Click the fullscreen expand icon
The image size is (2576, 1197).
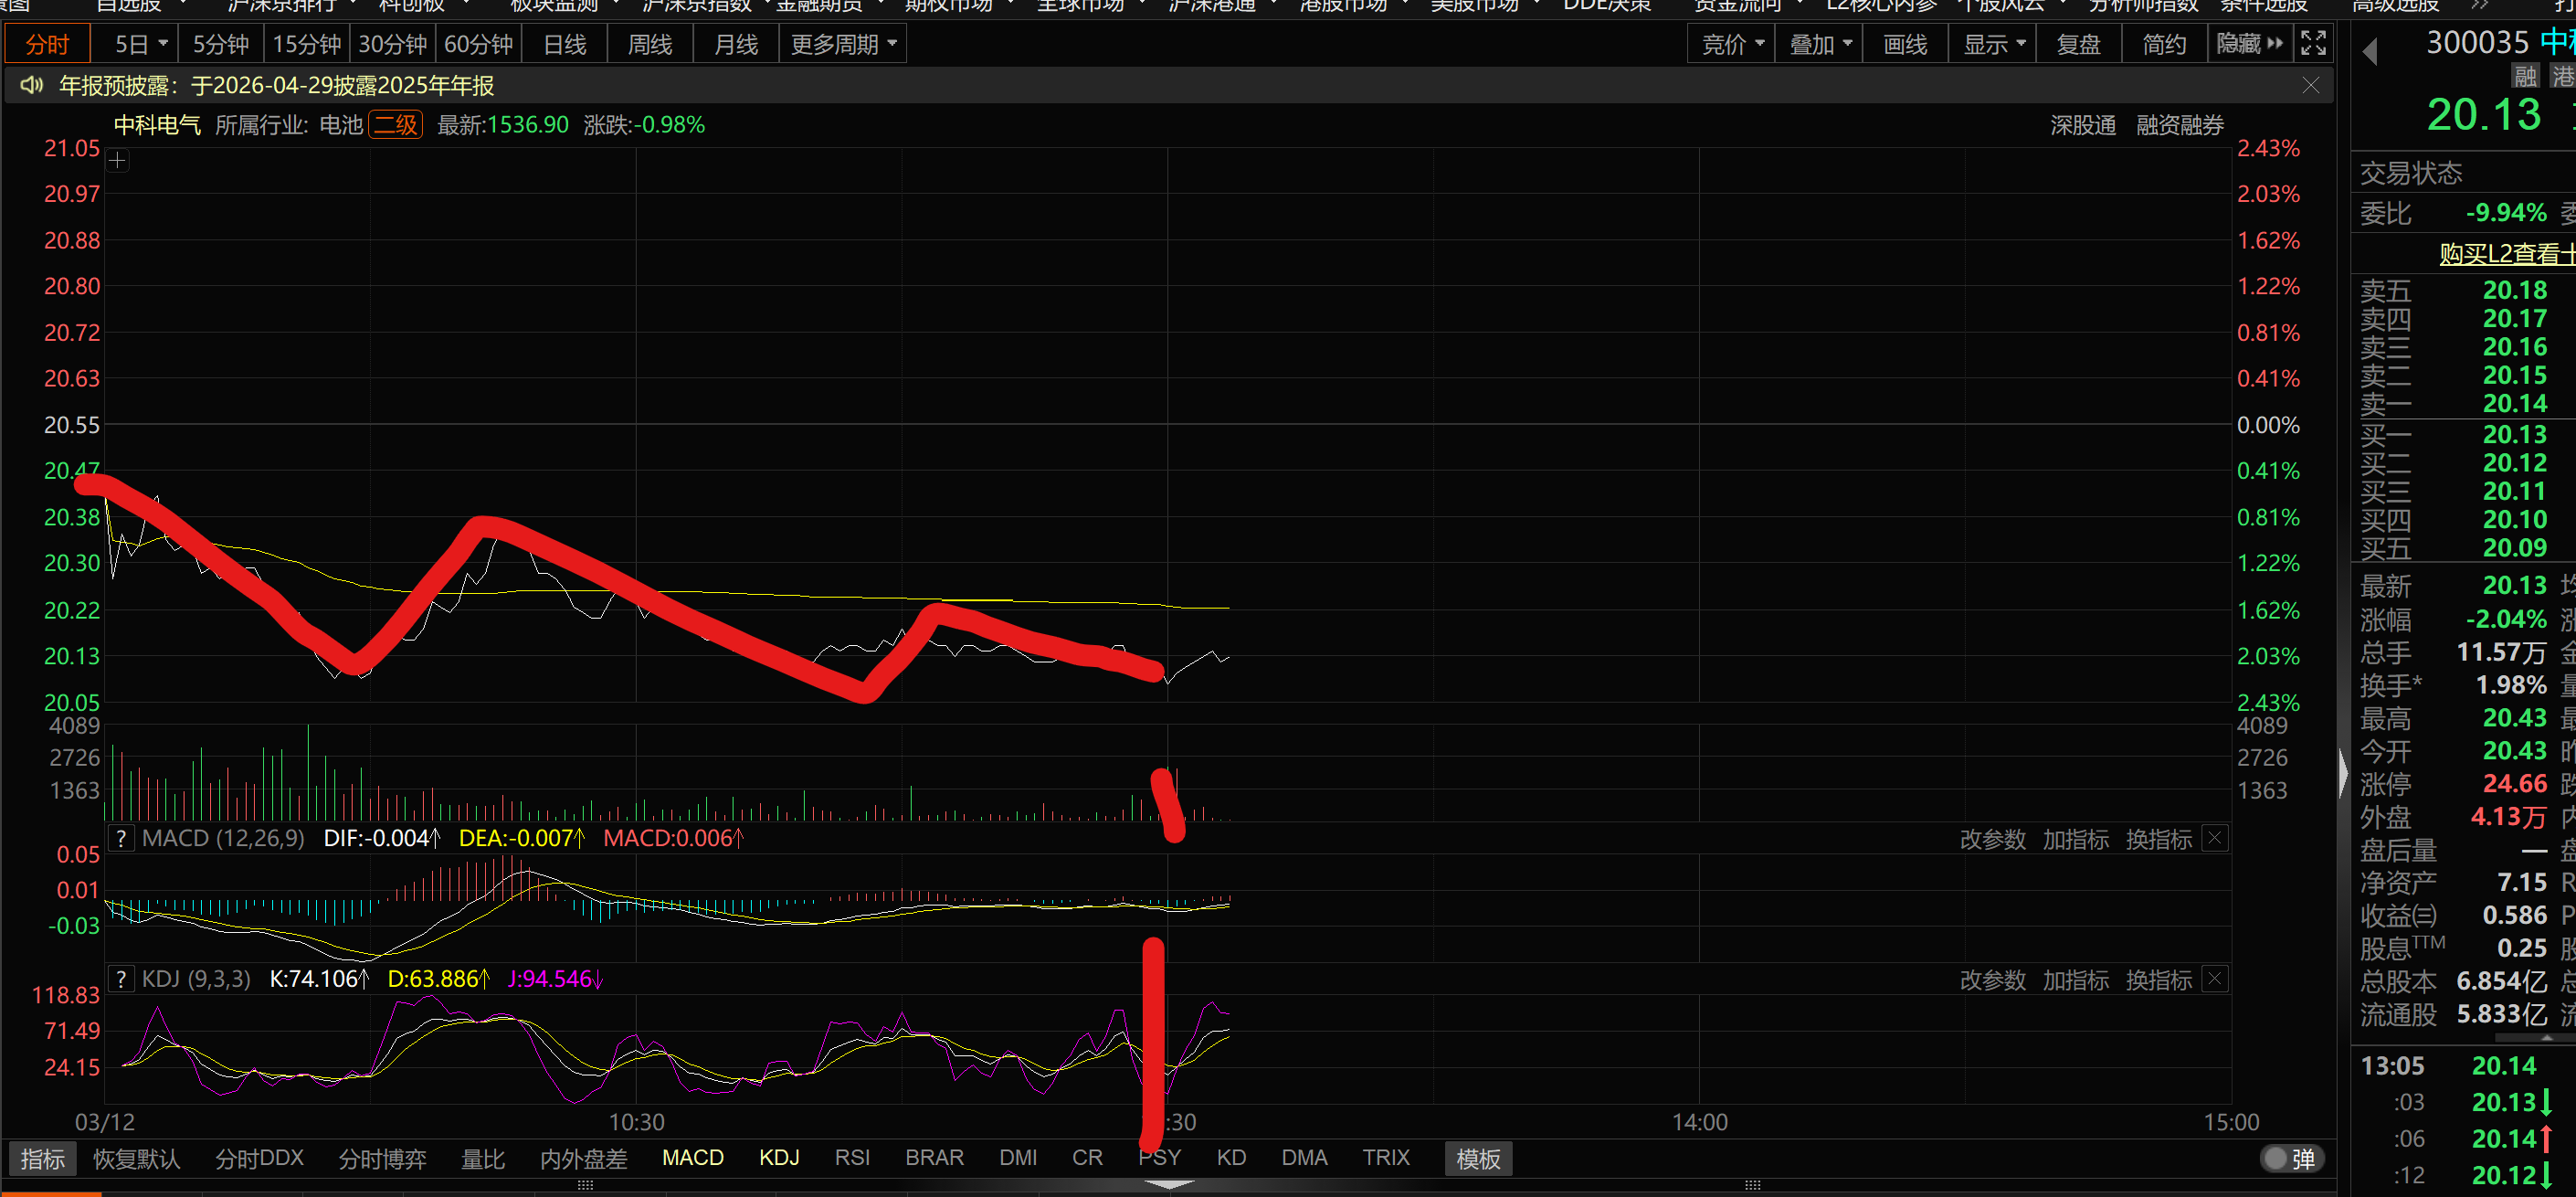click(2313, 44)
